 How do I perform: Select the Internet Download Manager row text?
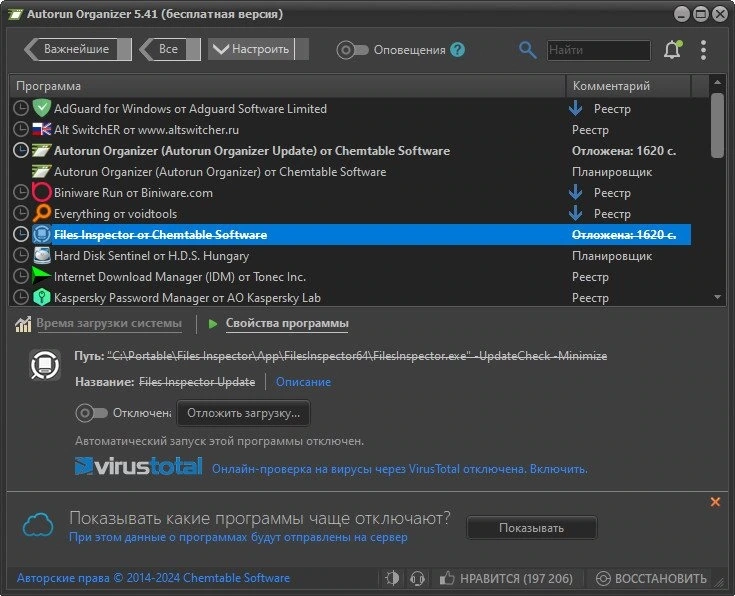(x=180, y=277)
